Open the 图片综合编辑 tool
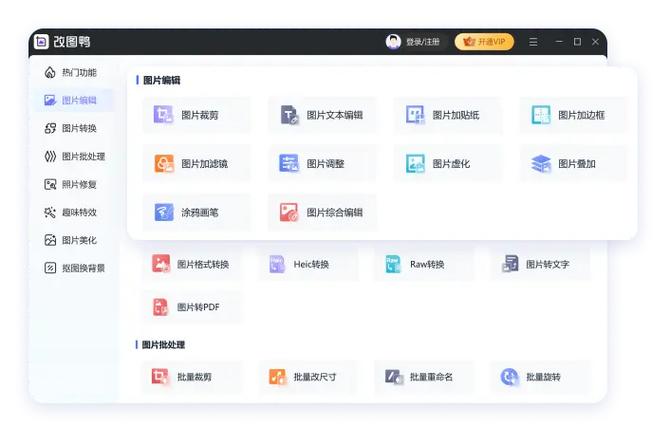 (x=322, y=212)
